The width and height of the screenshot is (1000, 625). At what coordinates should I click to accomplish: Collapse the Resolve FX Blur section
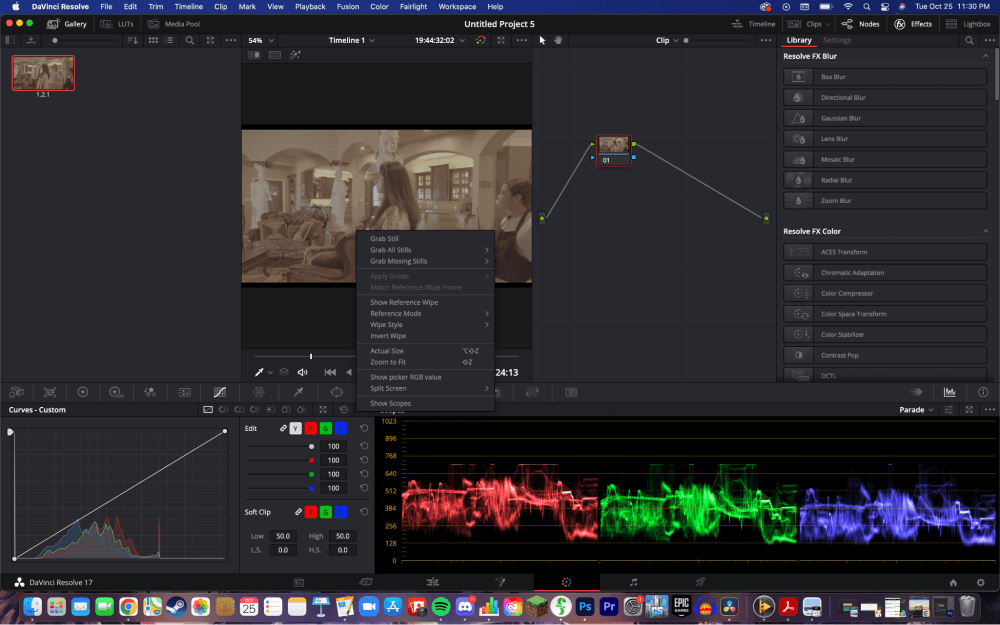click(x=985, y=56)
